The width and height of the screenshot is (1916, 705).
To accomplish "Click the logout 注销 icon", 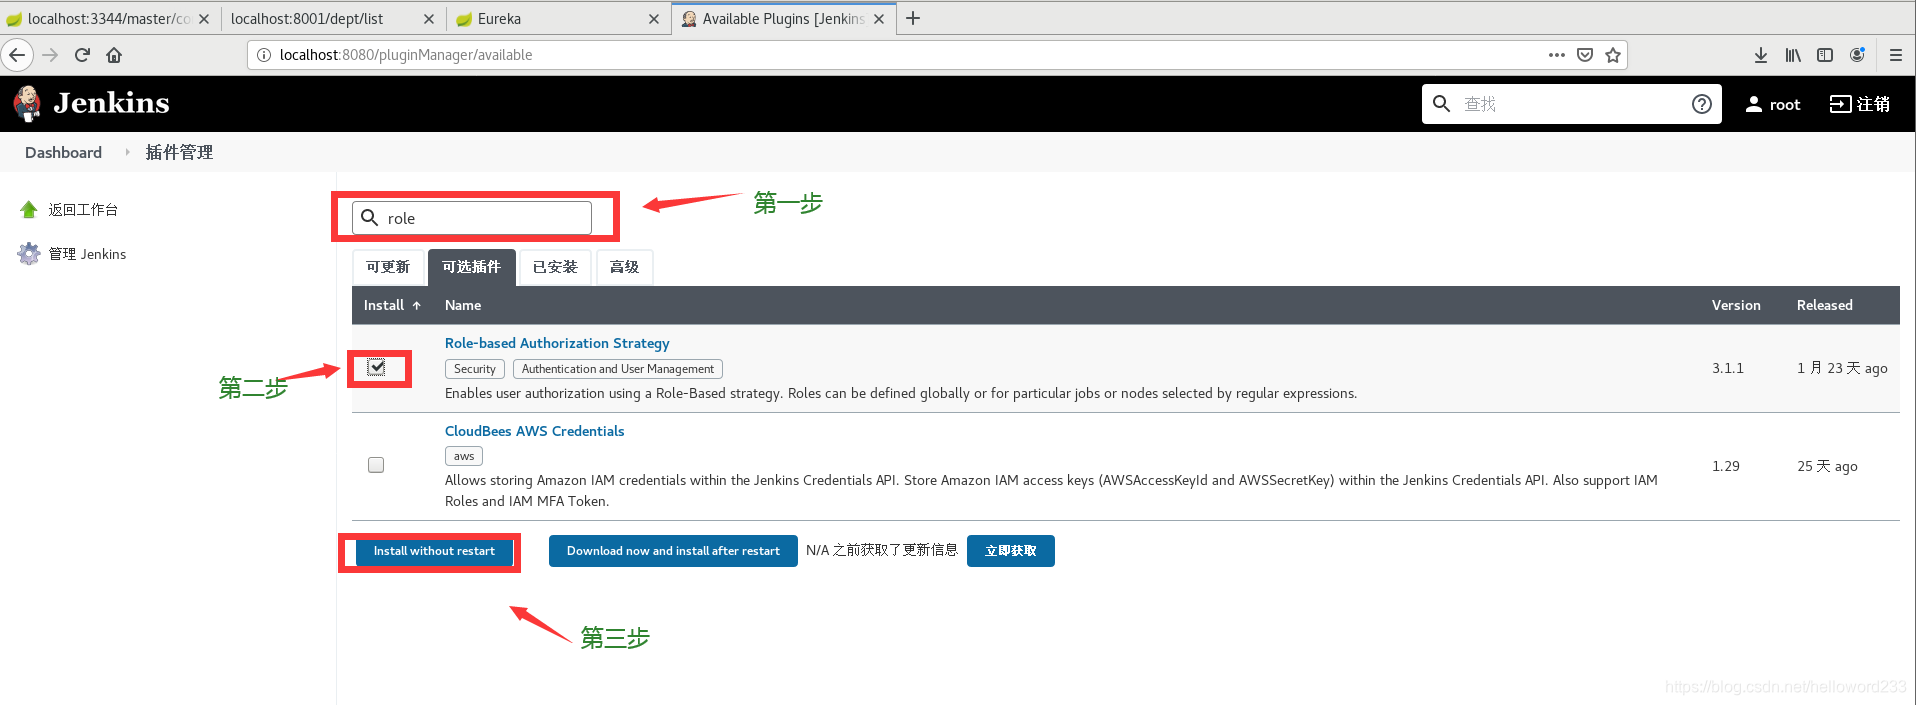I will tap(1840, 104).
